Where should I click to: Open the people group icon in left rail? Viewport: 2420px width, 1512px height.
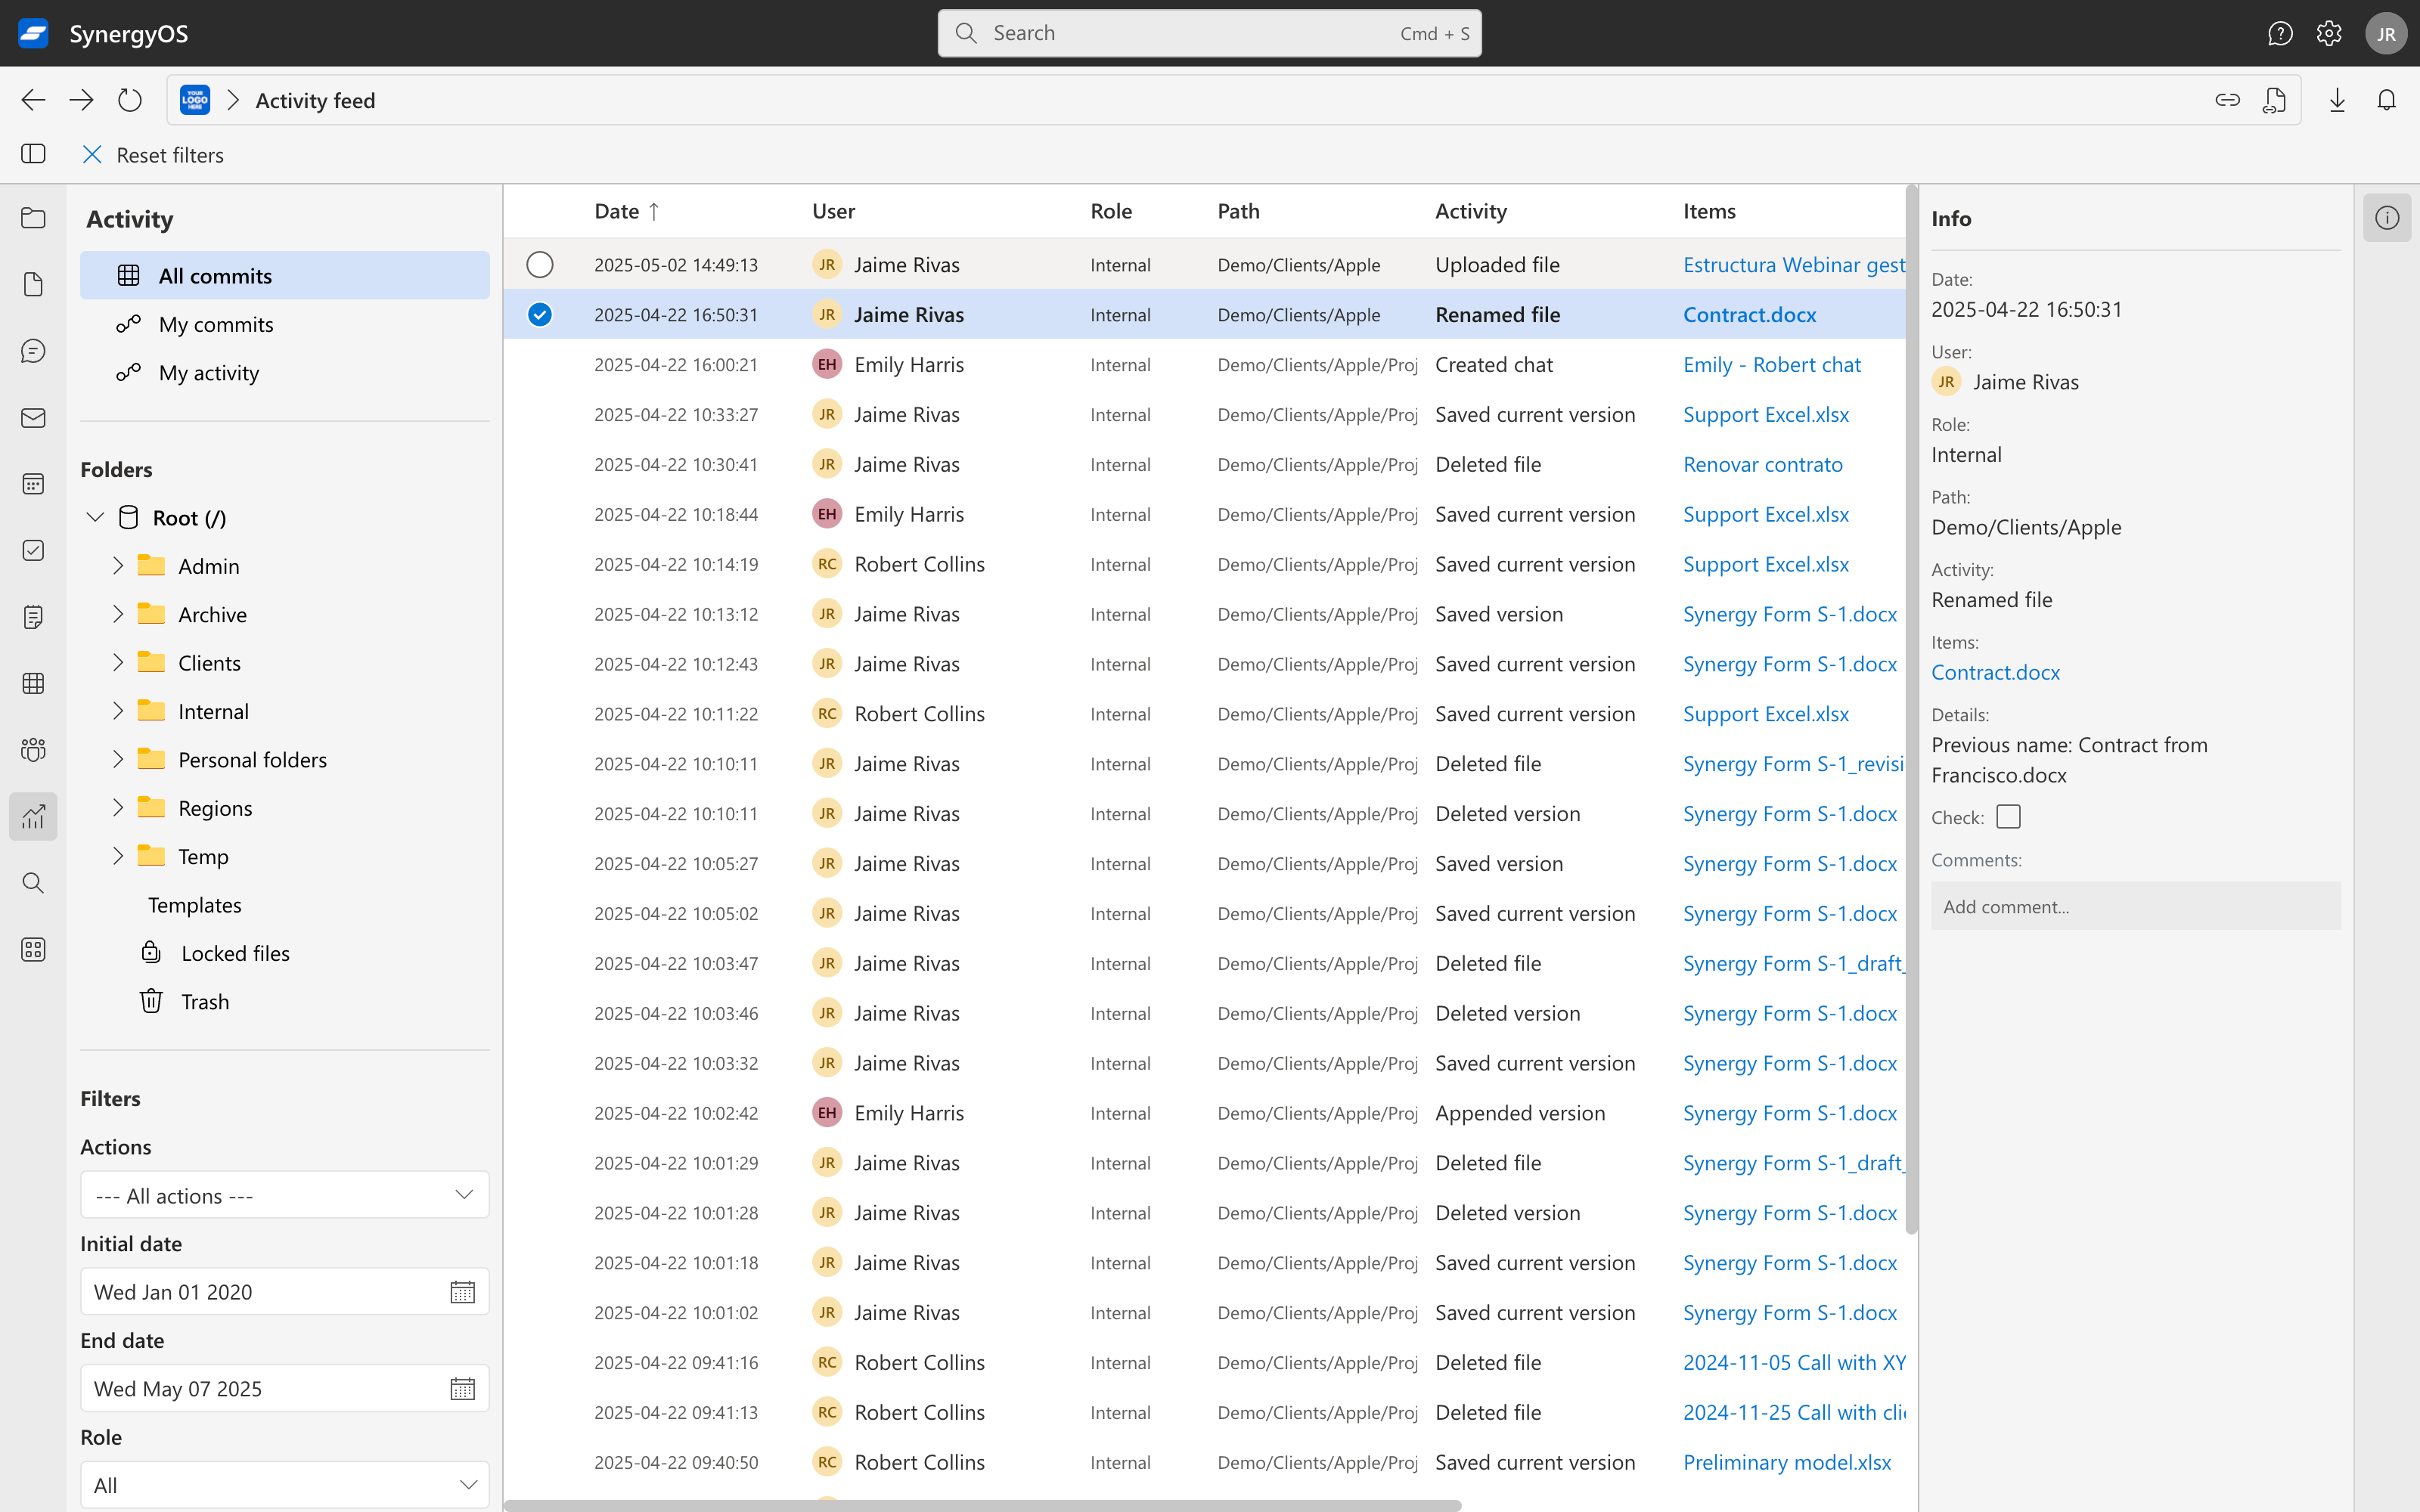click(33, 750)
